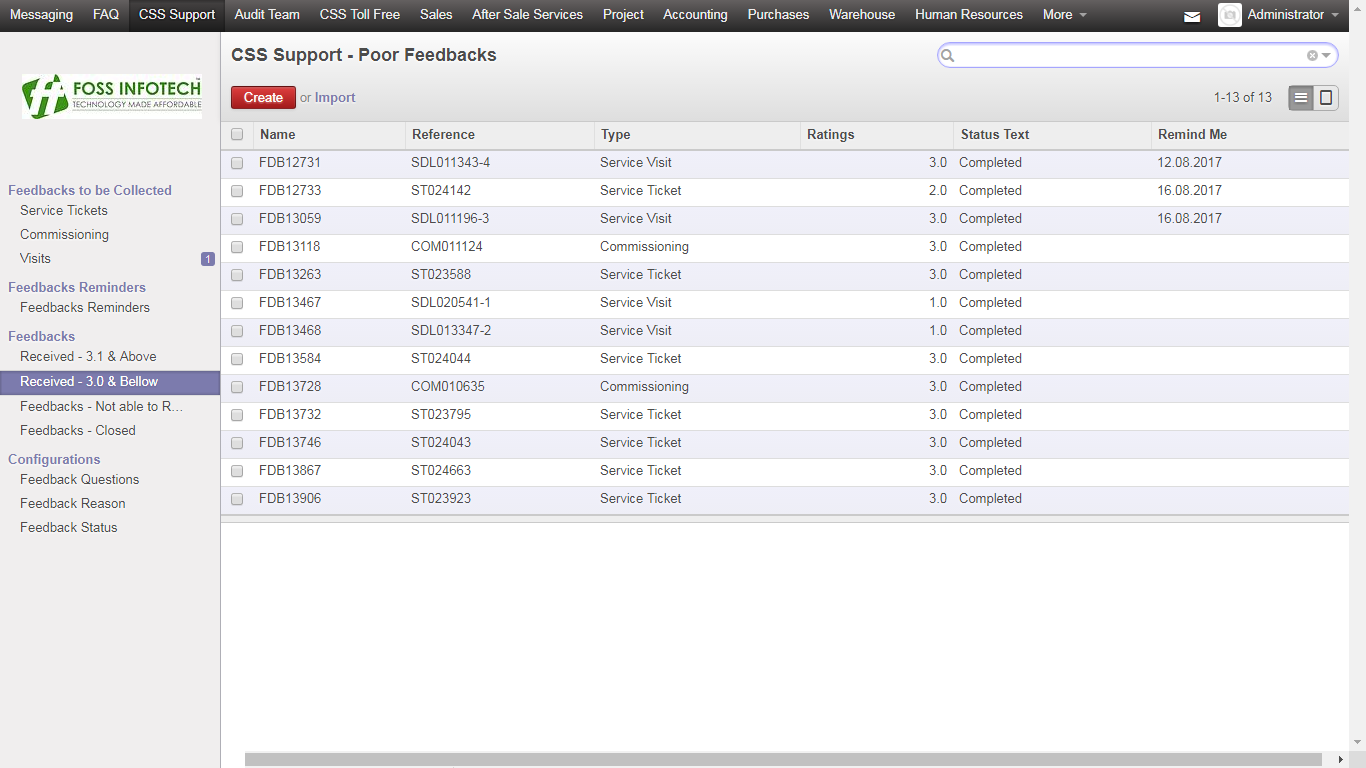Click the red Create button
The height and width of the screenshot is (768, 1366).
pyautogui.click(x=263, y=97)
